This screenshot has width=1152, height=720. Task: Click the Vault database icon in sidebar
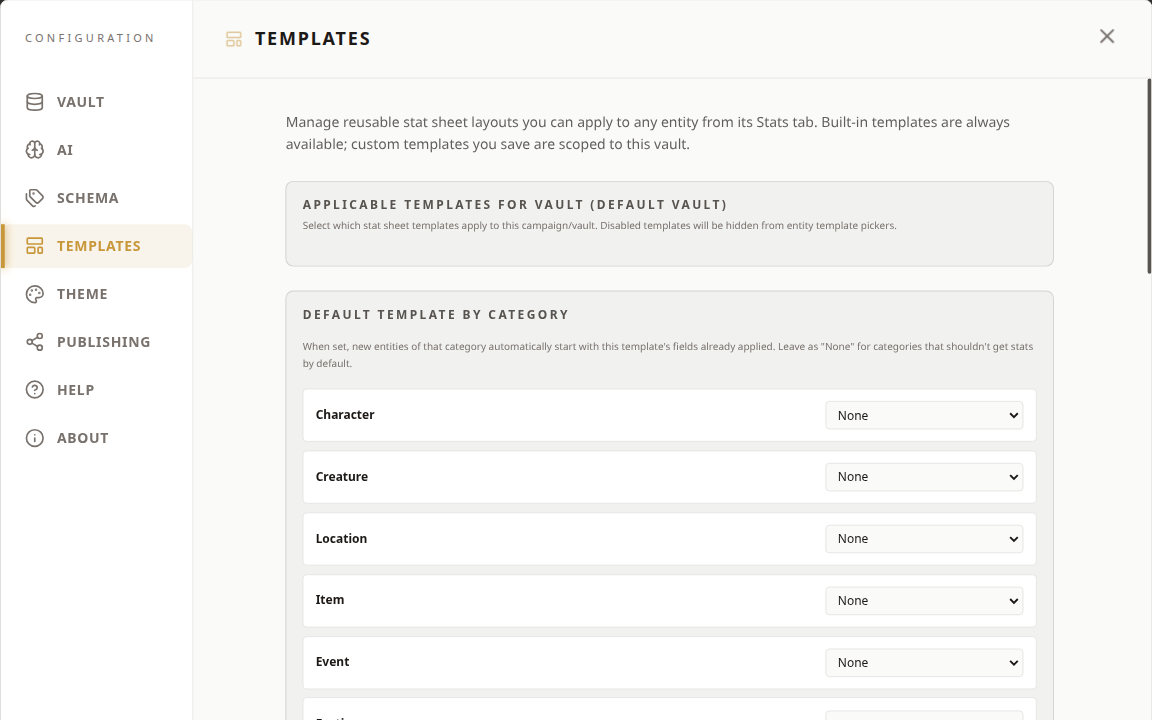click(x=35, y=102)
